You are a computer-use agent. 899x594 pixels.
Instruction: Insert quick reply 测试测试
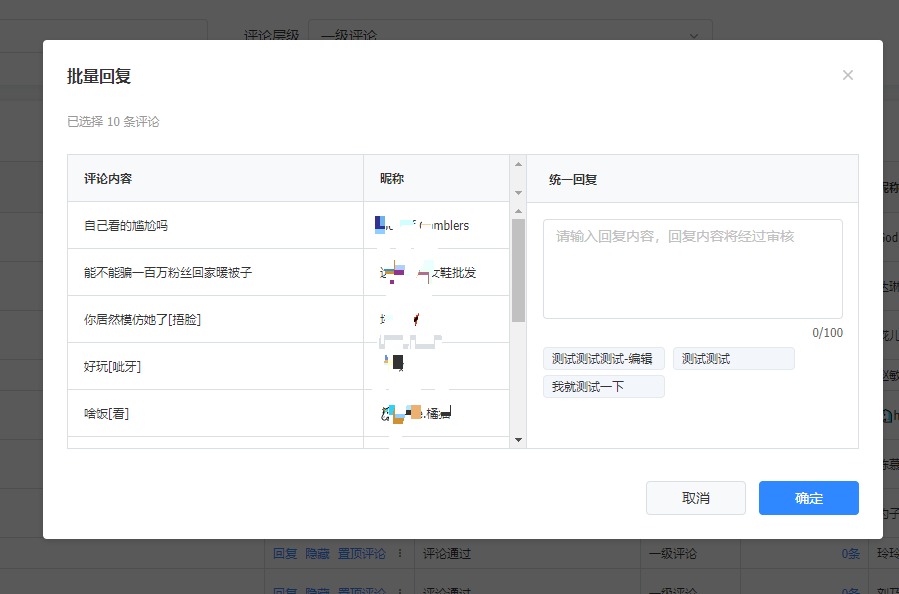coord(733,358)
